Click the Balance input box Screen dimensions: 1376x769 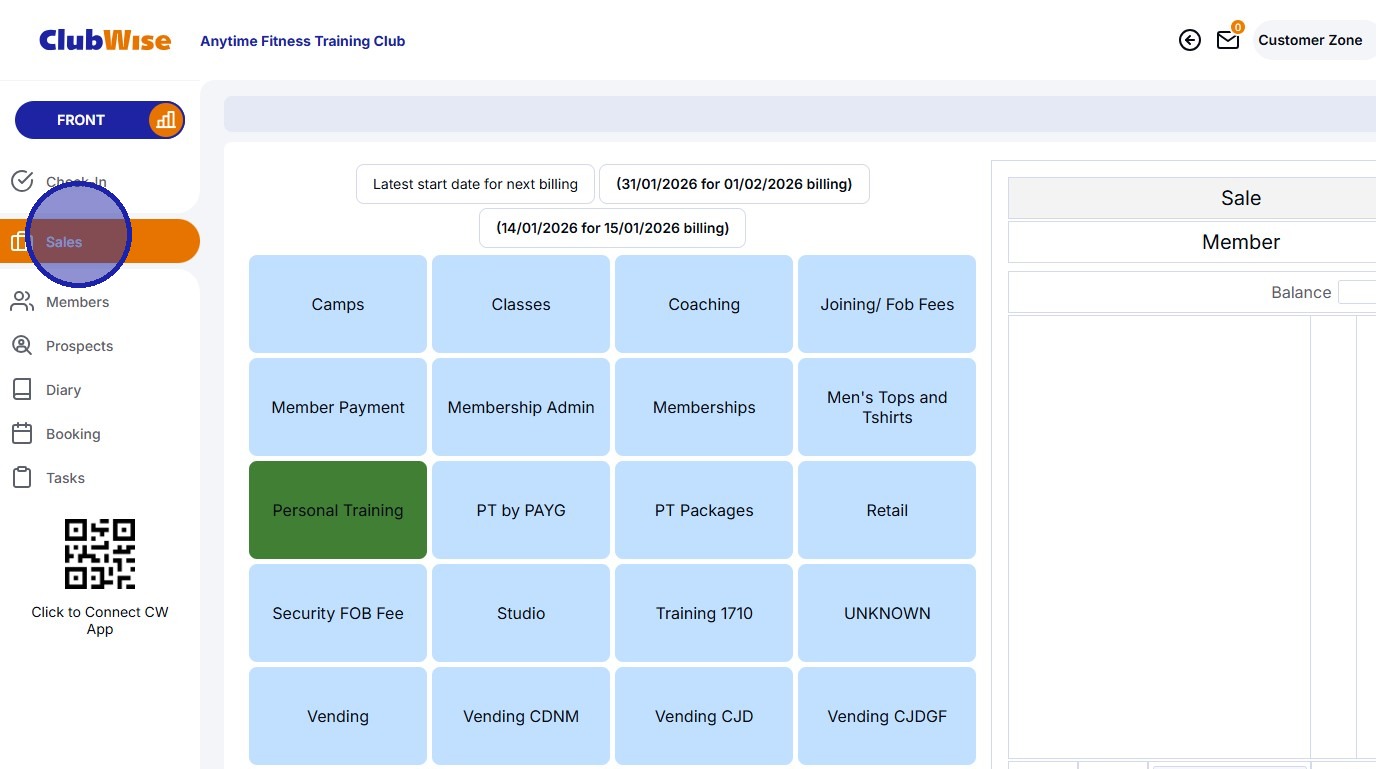1357,292
